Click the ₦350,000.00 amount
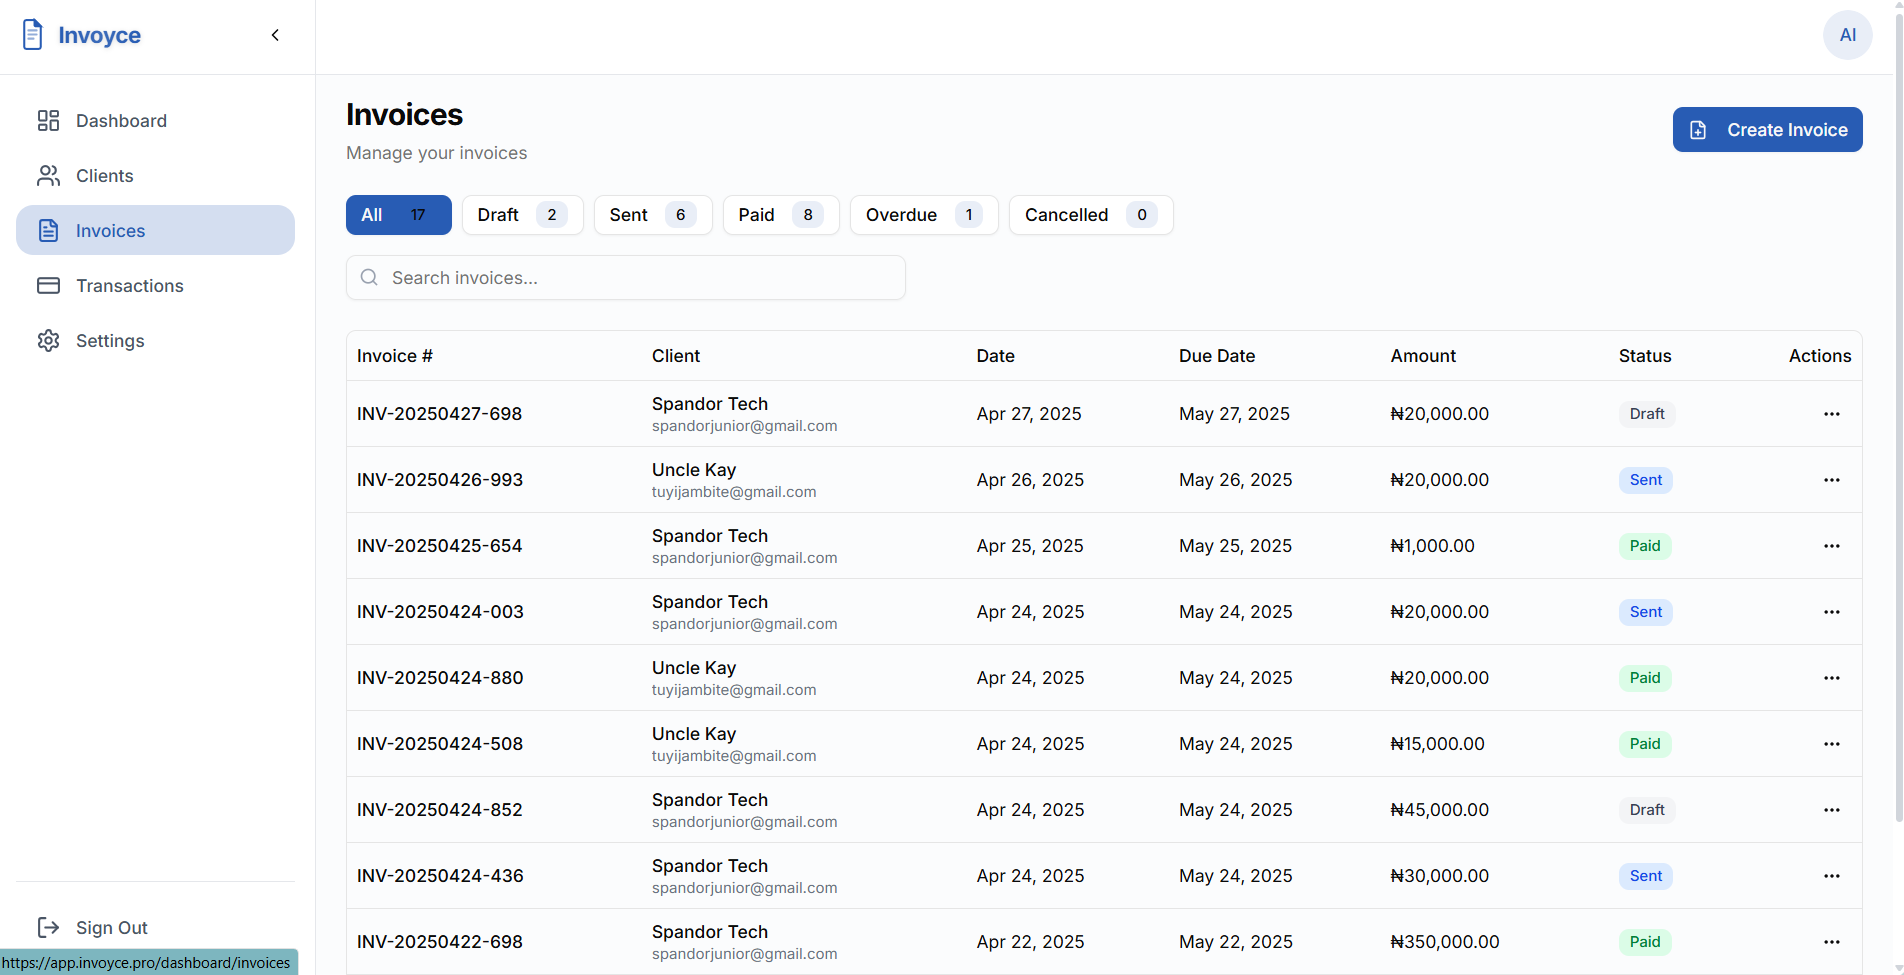This screenshot has width=1904, height=975. (x=1445, y=942)
